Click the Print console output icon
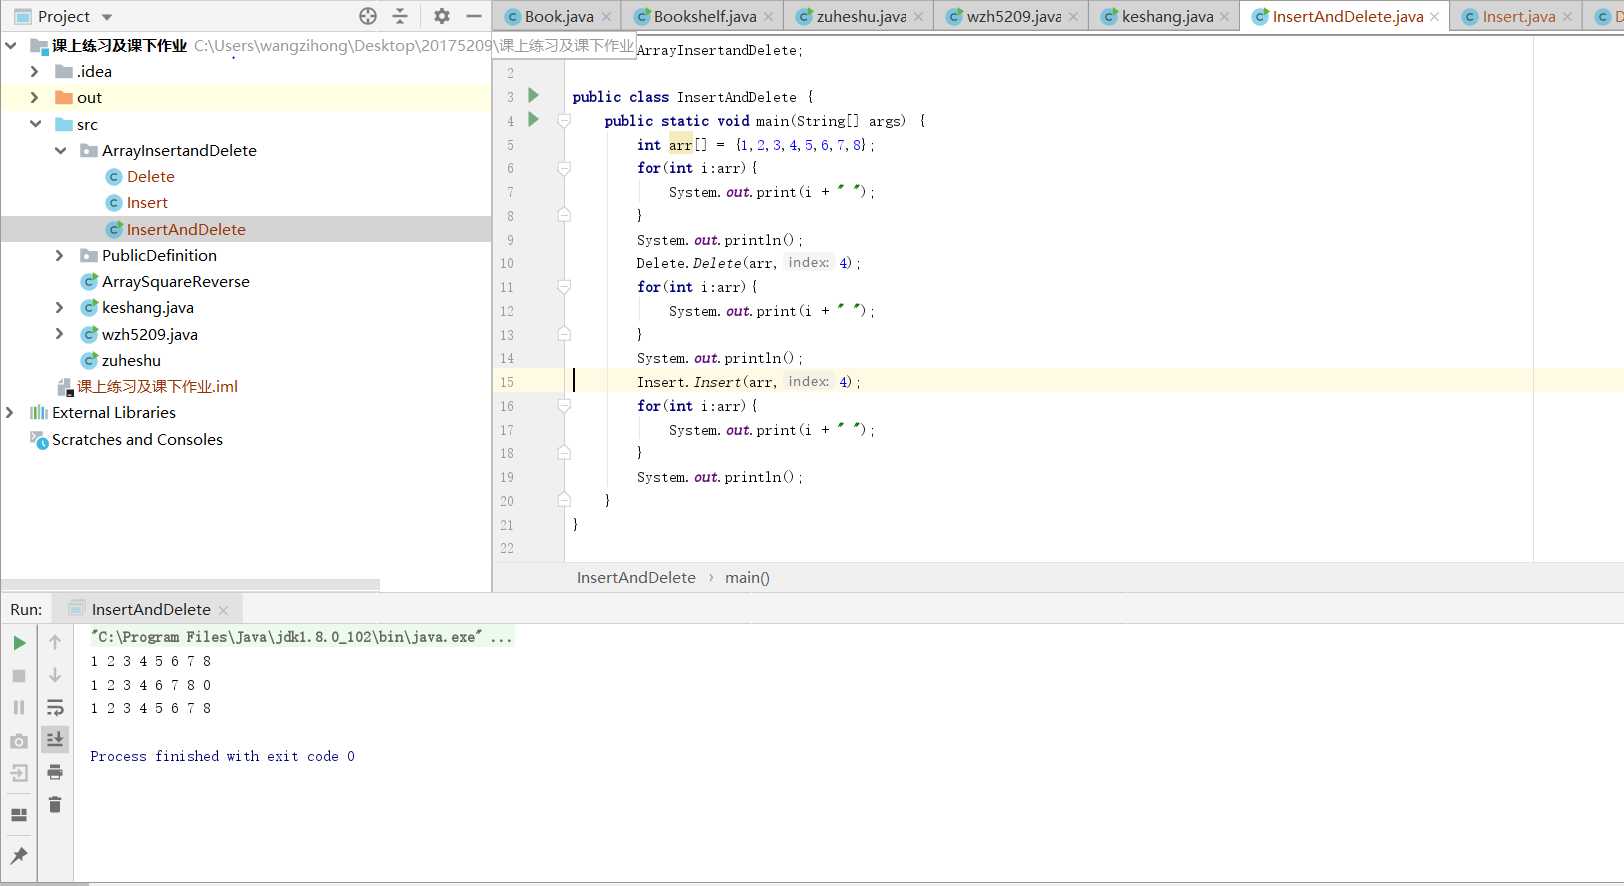The height and width of the screenshot is (886, 1624). tap(55, 772)
